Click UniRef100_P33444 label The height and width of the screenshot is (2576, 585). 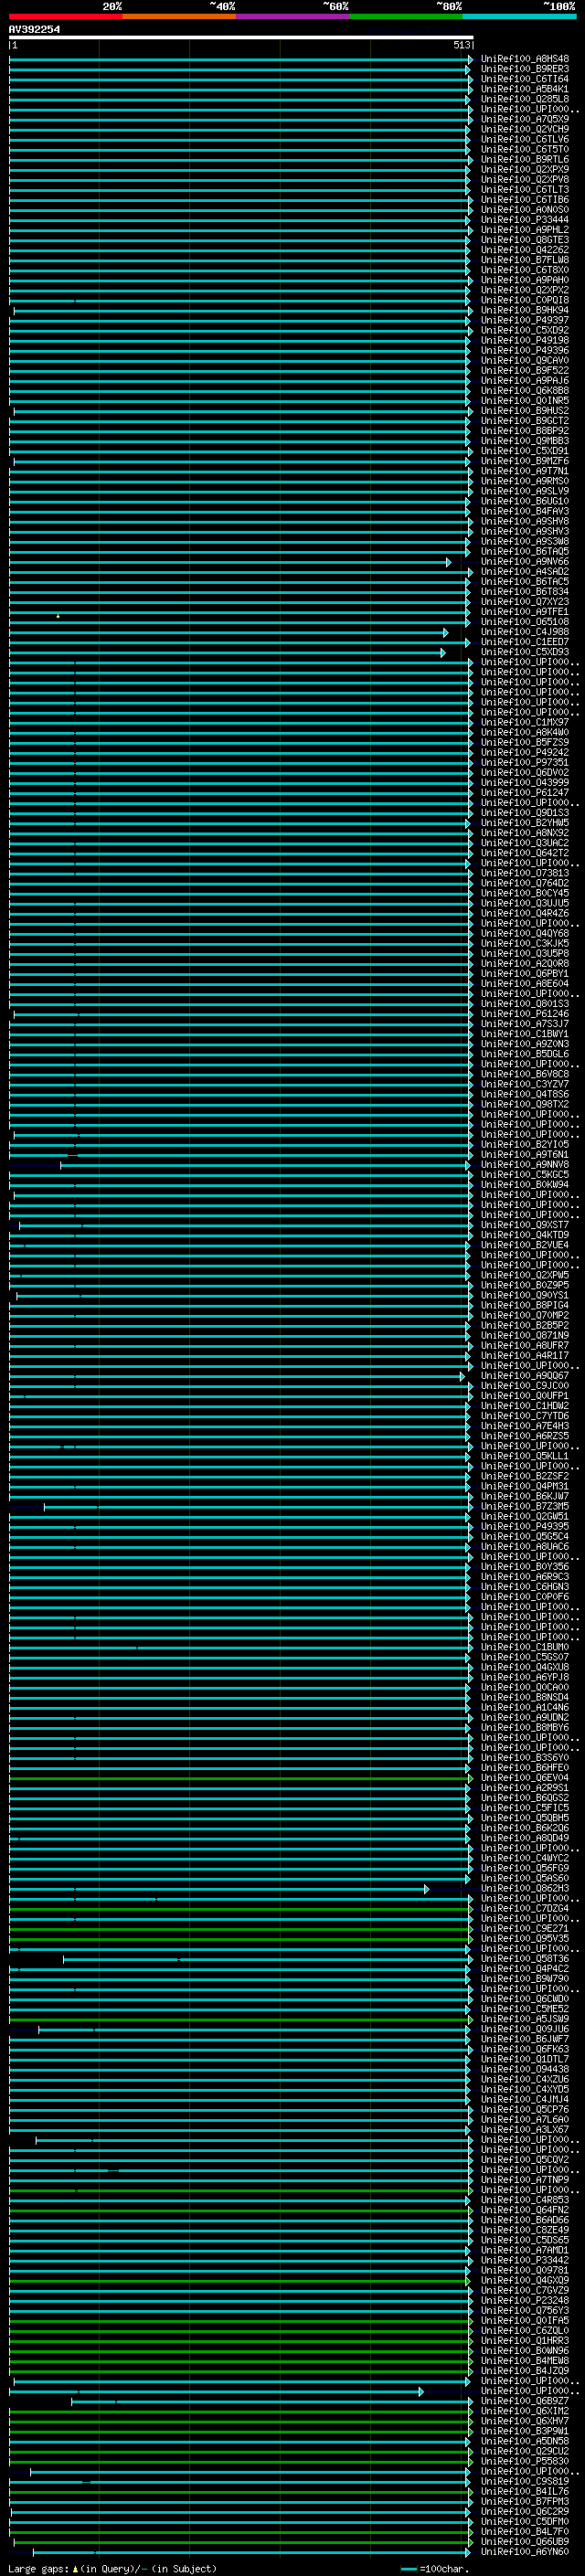coord(525,220)
